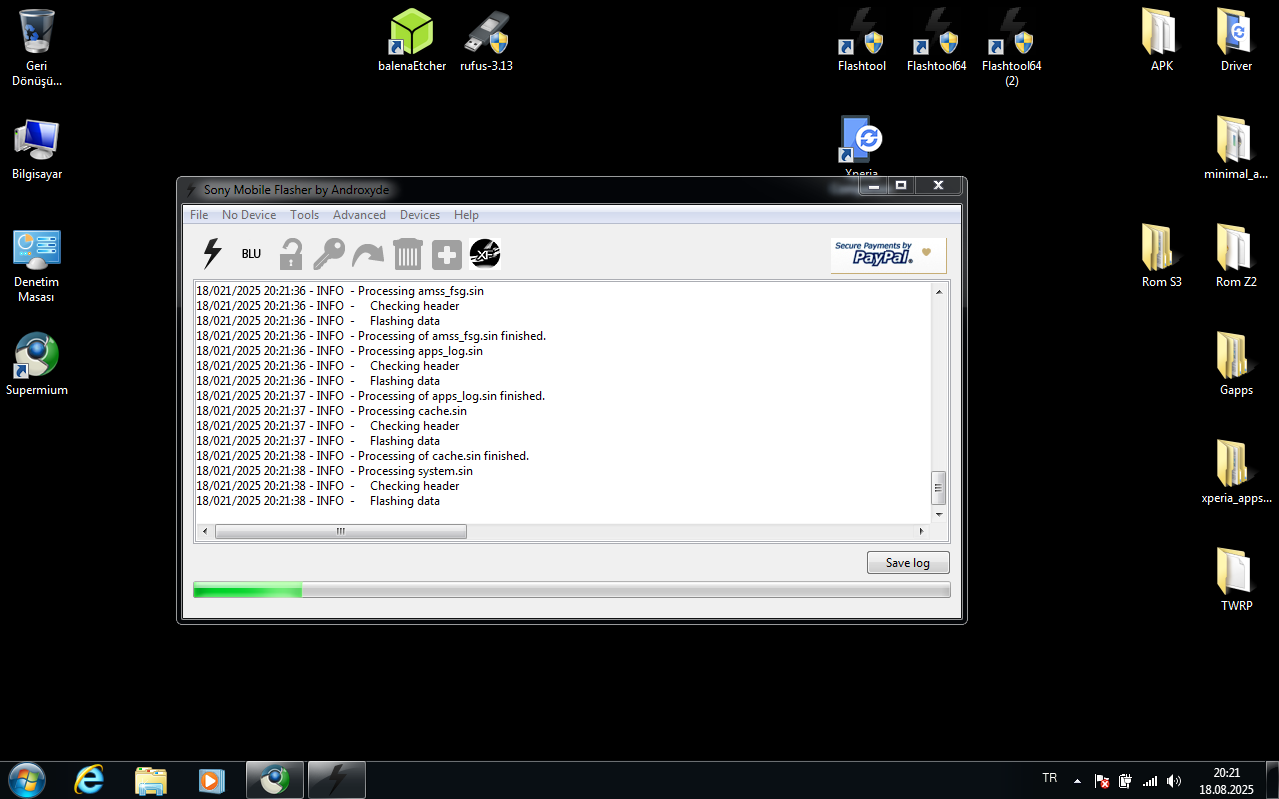Open Windows Explorer from taskbar
The height and width of the screenshot is (799, 1279).
coord(151,780)
